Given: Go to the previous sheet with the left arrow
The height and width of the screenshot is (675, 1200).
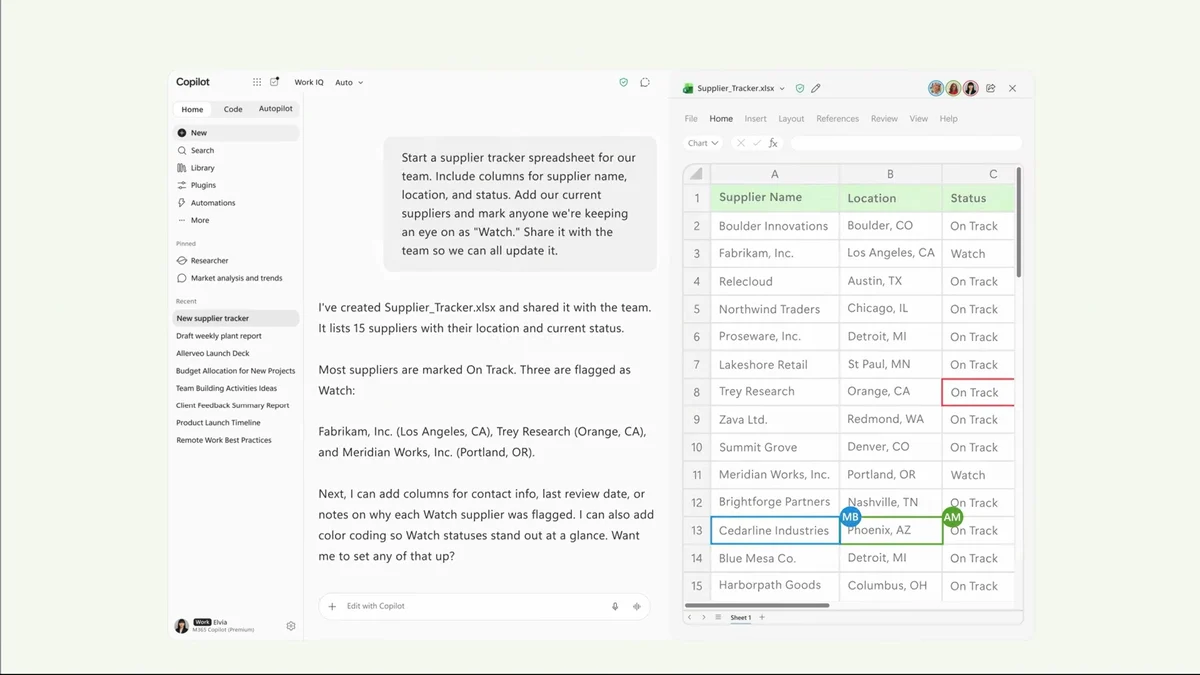Looking at the screenshot, I should (x=690, y=618).
